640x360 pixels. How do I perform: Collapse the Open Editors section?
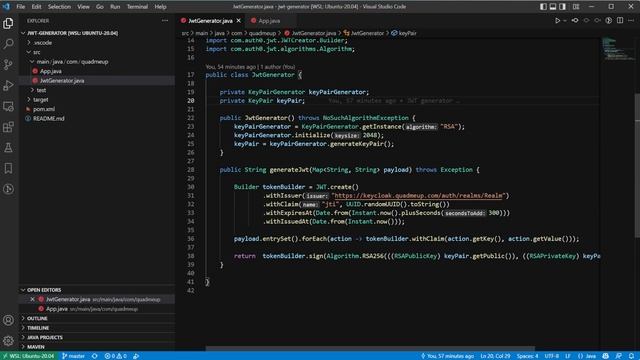tap(97, 290)
